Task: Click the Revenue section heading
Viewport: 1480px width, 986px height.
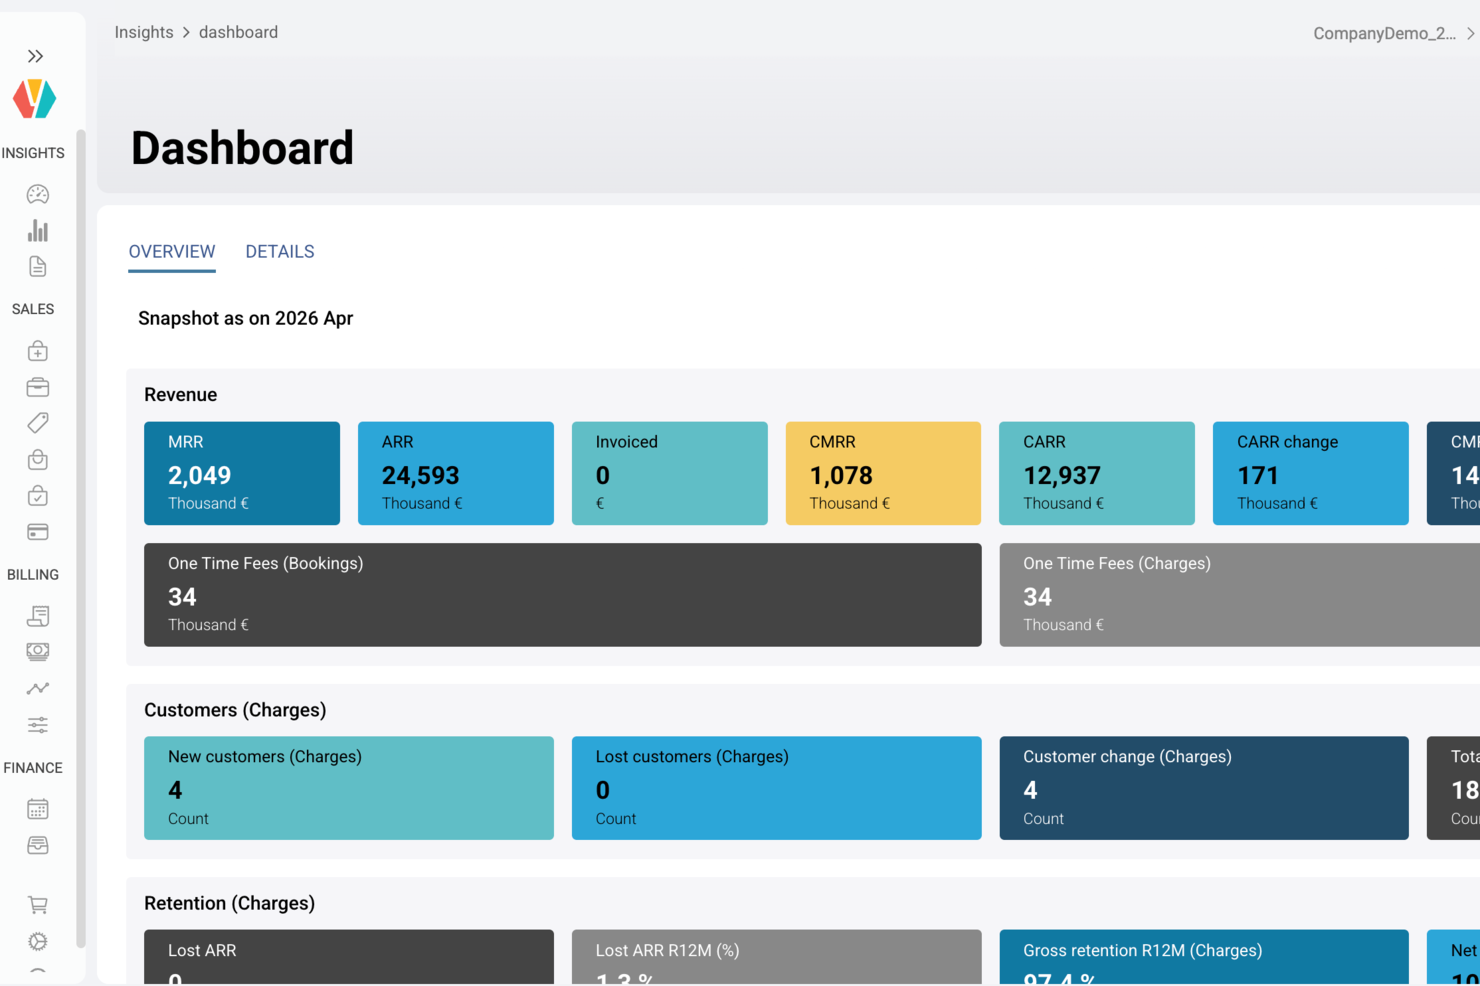Action: coord(181,395)
